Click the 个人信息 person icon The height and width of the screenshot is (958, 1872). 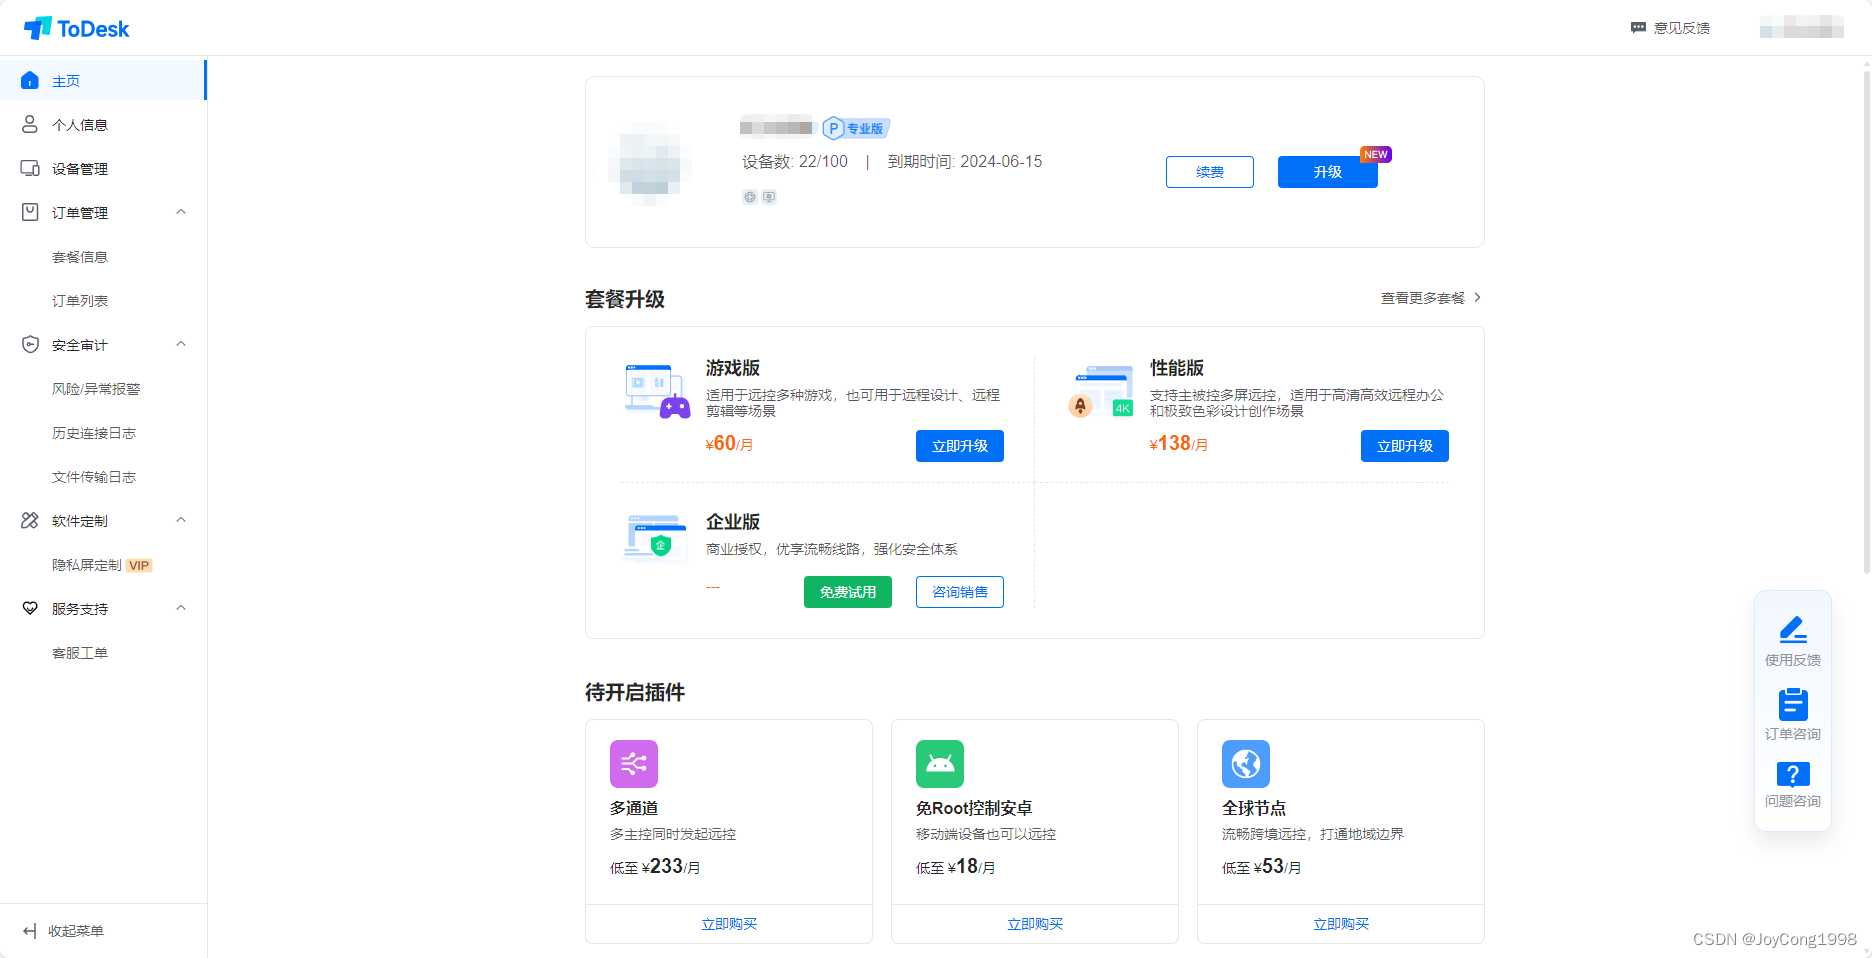[x=30, y=125]
